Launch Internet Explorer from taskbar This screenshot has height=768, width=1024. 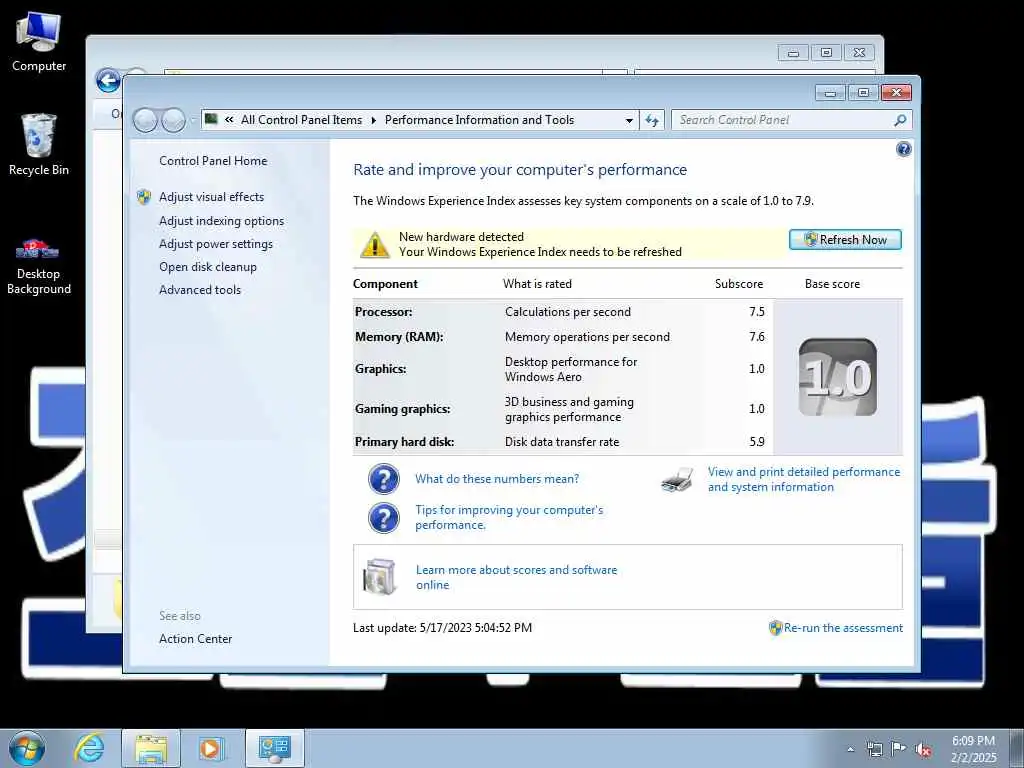click(88, 748)
